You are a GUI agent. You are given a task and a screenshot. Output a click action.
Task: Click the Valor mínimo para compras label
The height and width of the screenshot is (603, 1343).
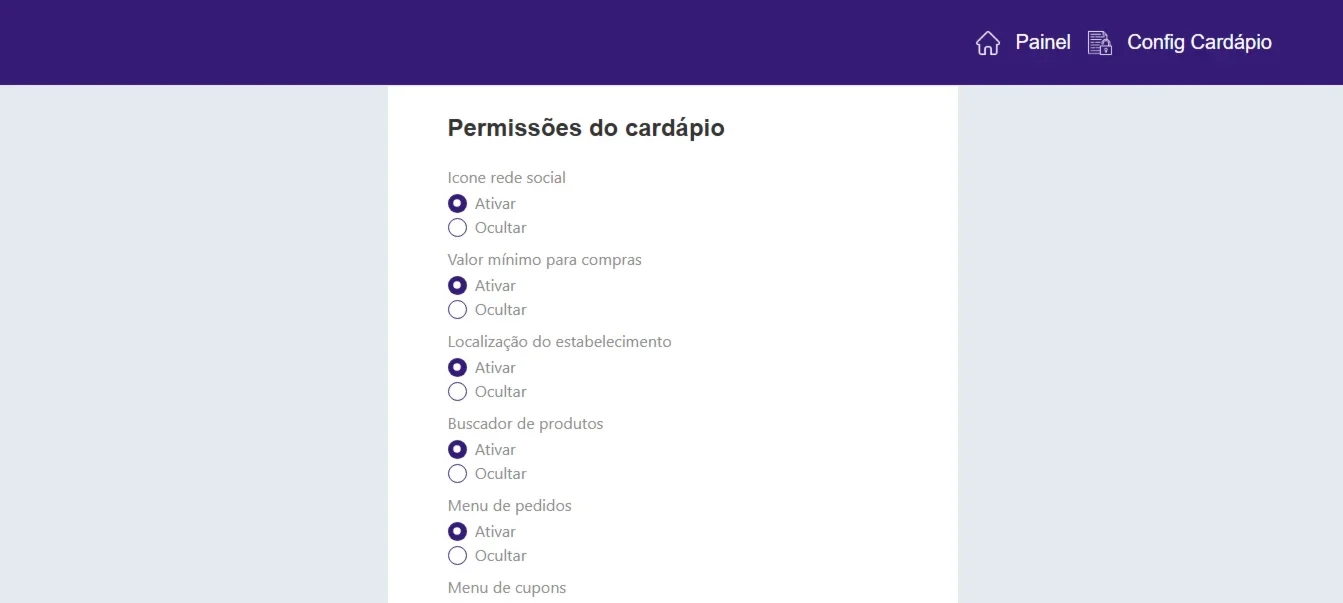(x=545, y=260)
